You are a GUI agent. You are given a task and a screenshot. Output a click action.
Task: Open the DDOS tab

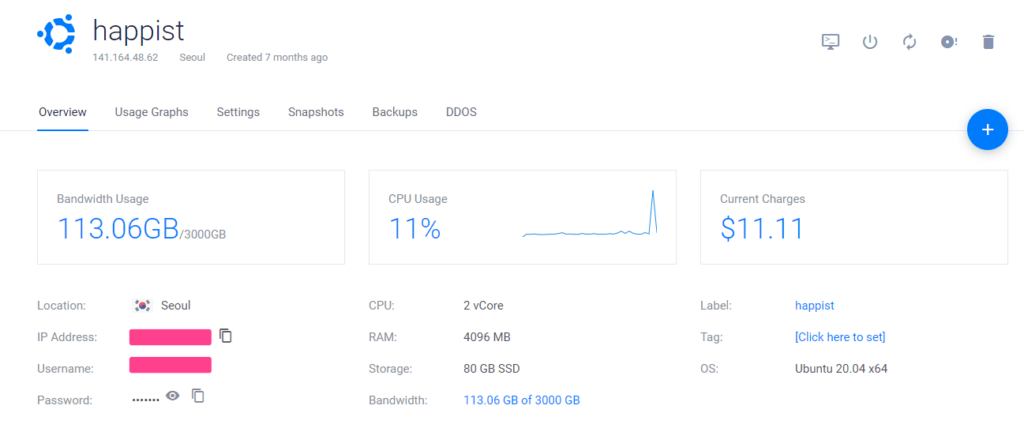461,112
